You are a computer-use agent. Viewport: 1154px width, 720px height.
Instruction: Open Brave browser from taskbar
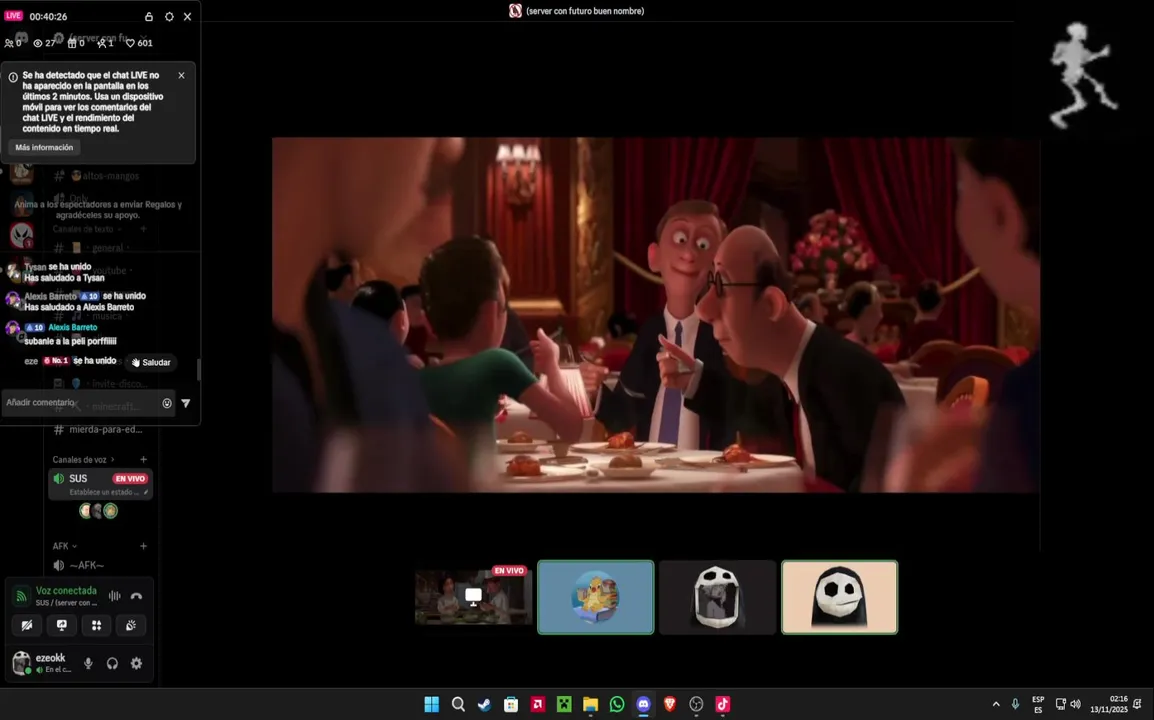(x=670, y=705)
